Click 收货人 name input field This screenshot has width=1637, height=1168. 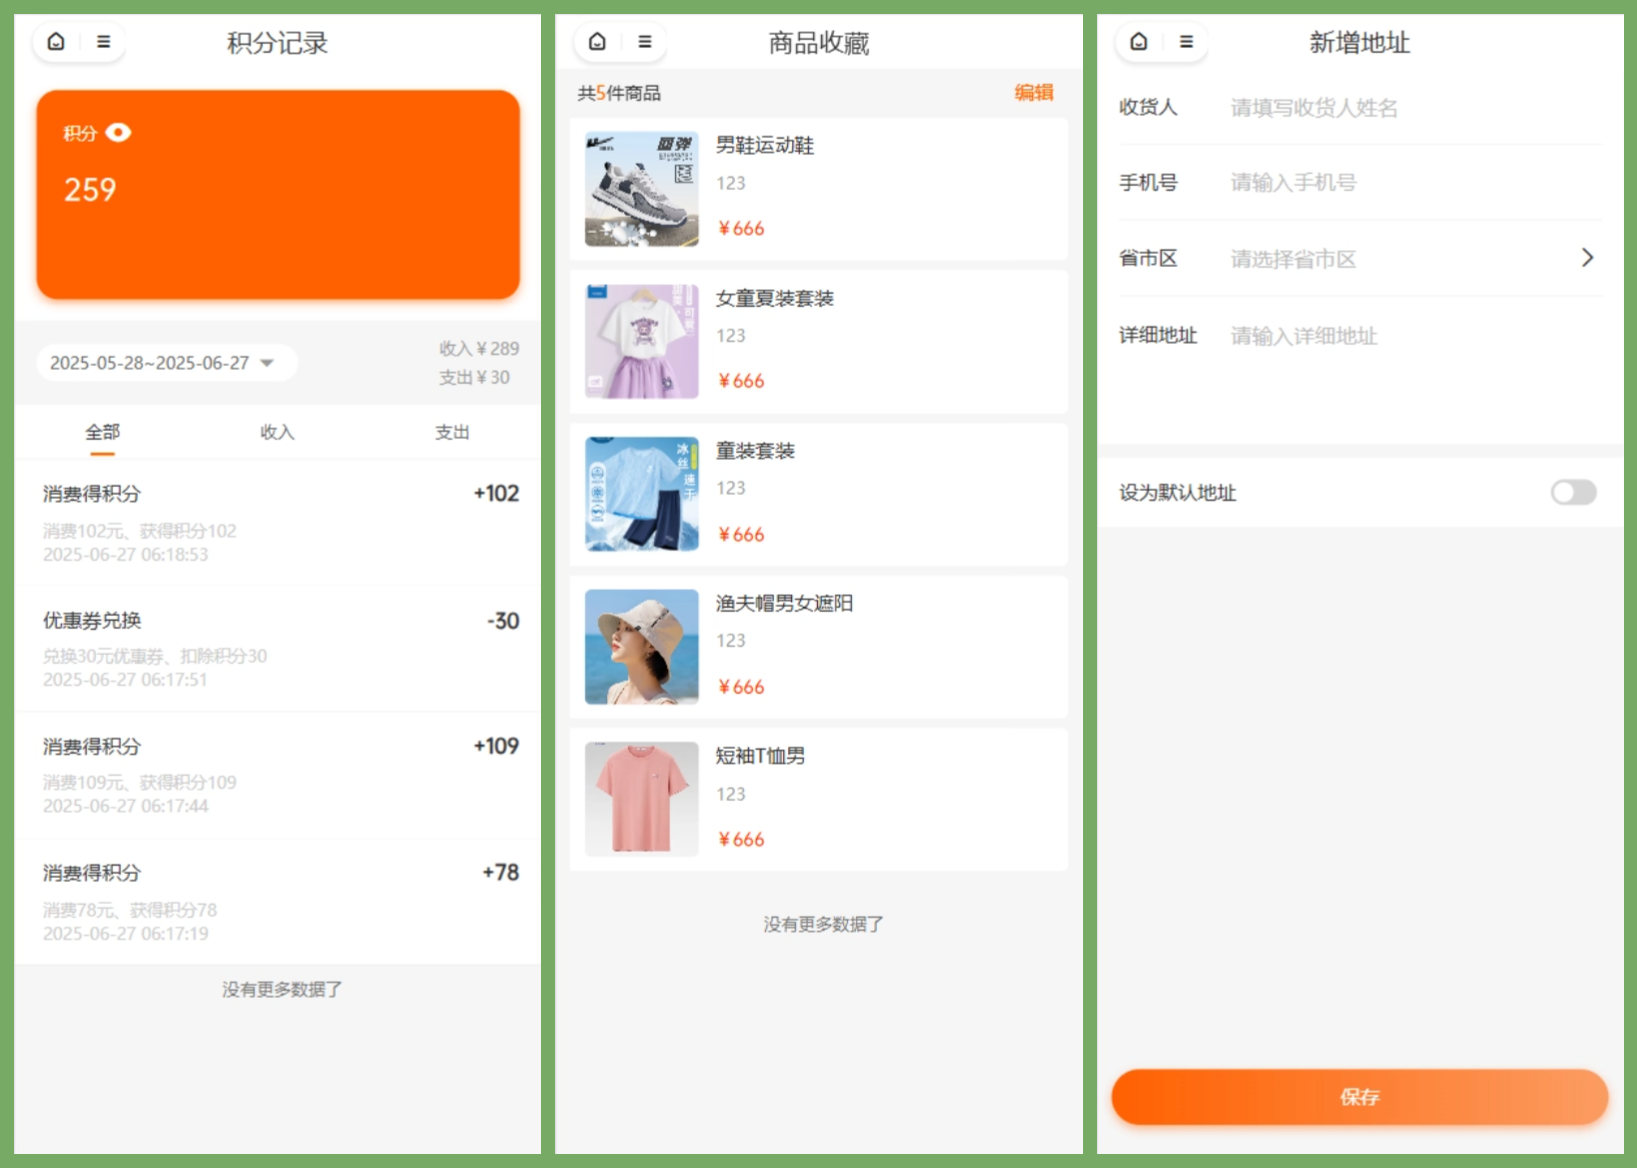point(1400,108)
